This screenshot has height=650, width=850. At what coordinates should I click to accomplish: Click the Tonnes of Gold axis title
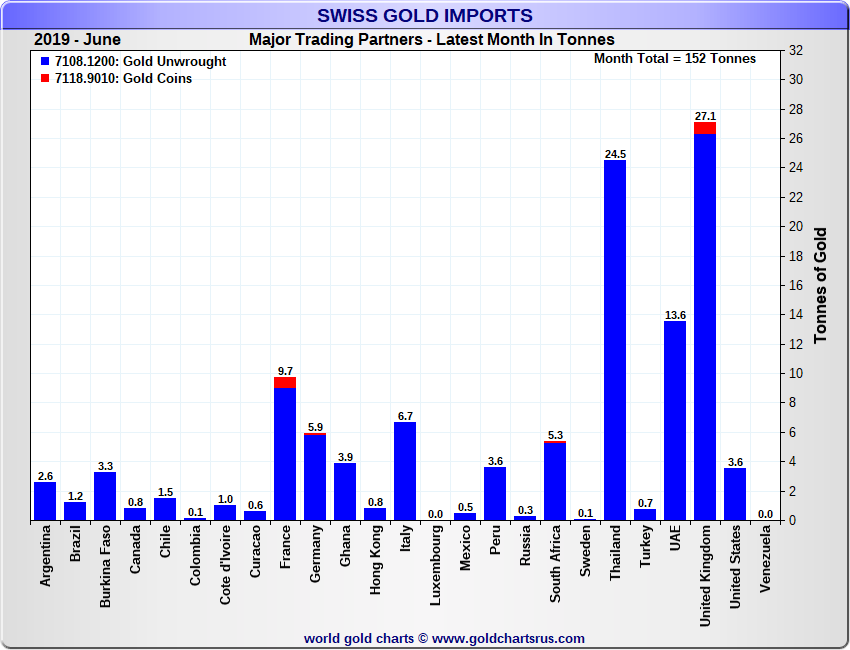(820, 285)
